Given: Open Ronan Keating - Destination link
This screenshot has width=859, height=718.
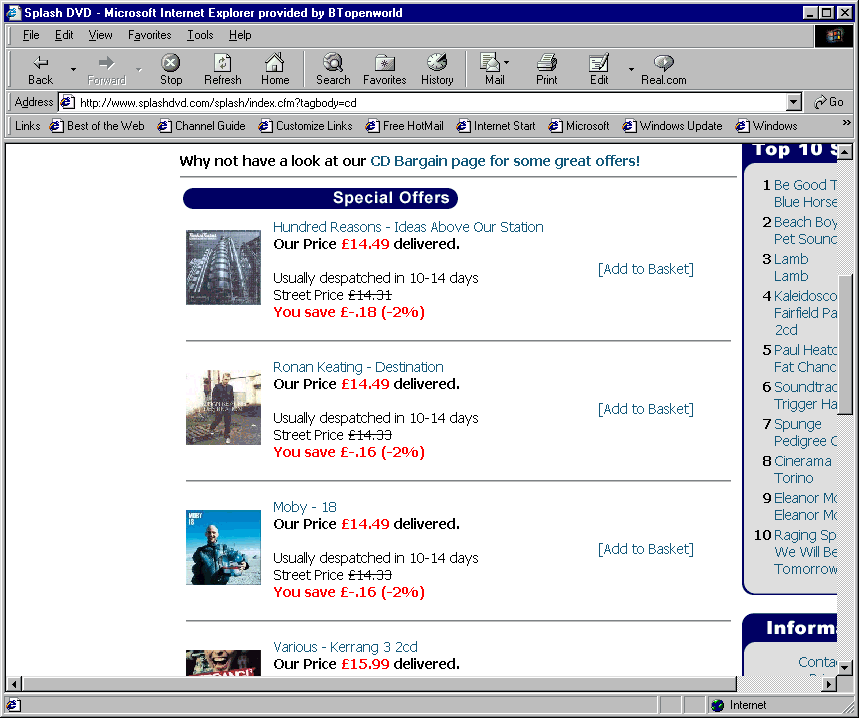Looking at the screenshot, I should 358,367.
